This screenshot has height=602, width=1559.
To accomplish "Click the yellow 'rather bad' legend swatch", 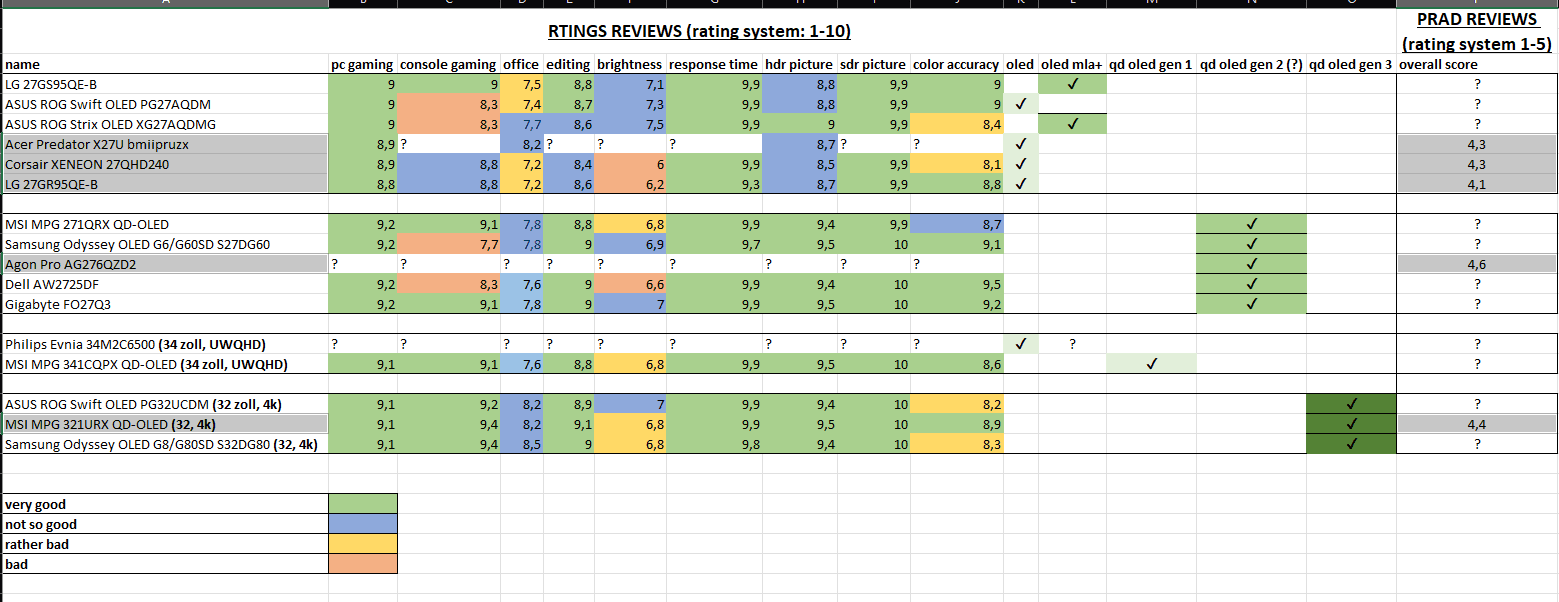I will click(x=363, y=544).
